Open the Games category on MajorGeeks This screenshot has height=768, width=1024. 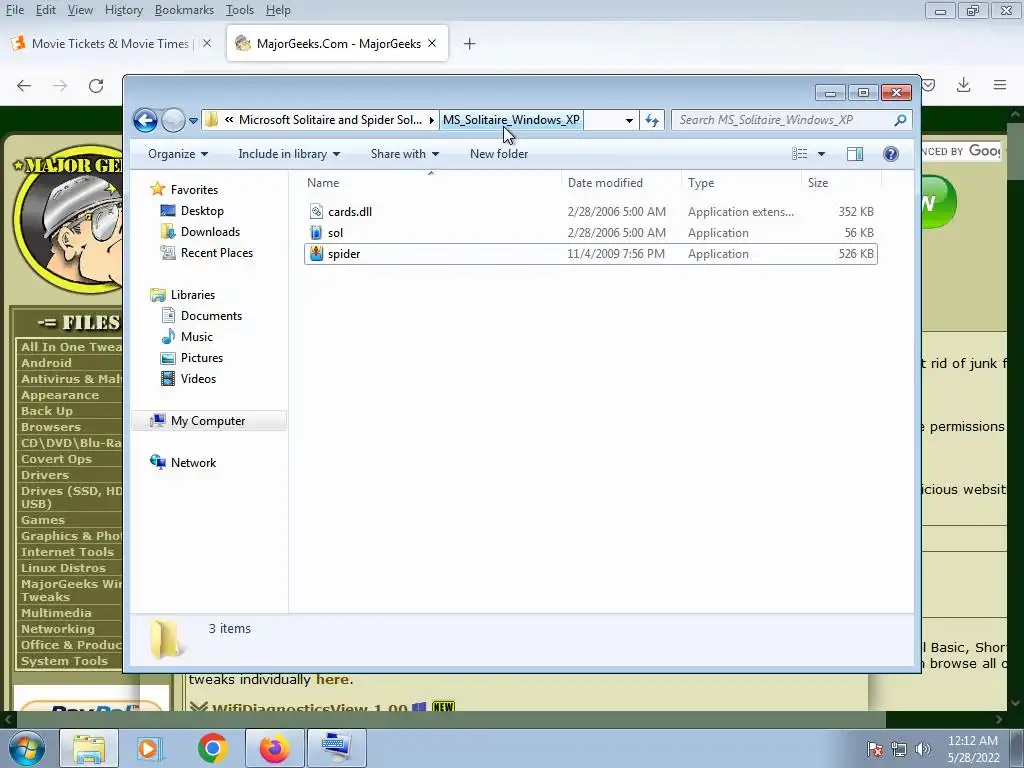[43, 520]
